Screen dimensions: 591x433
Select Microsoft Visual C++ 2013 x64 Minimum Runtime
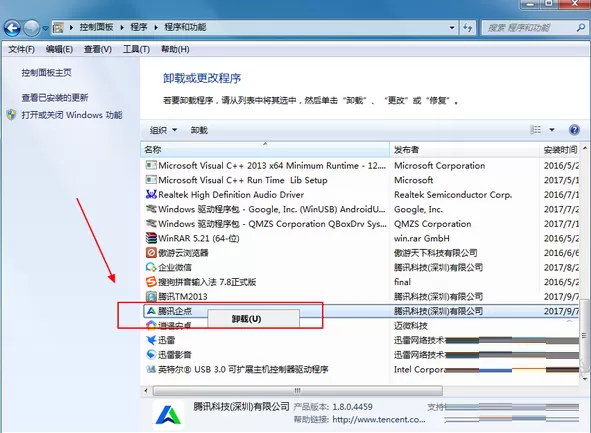(272, 165)
